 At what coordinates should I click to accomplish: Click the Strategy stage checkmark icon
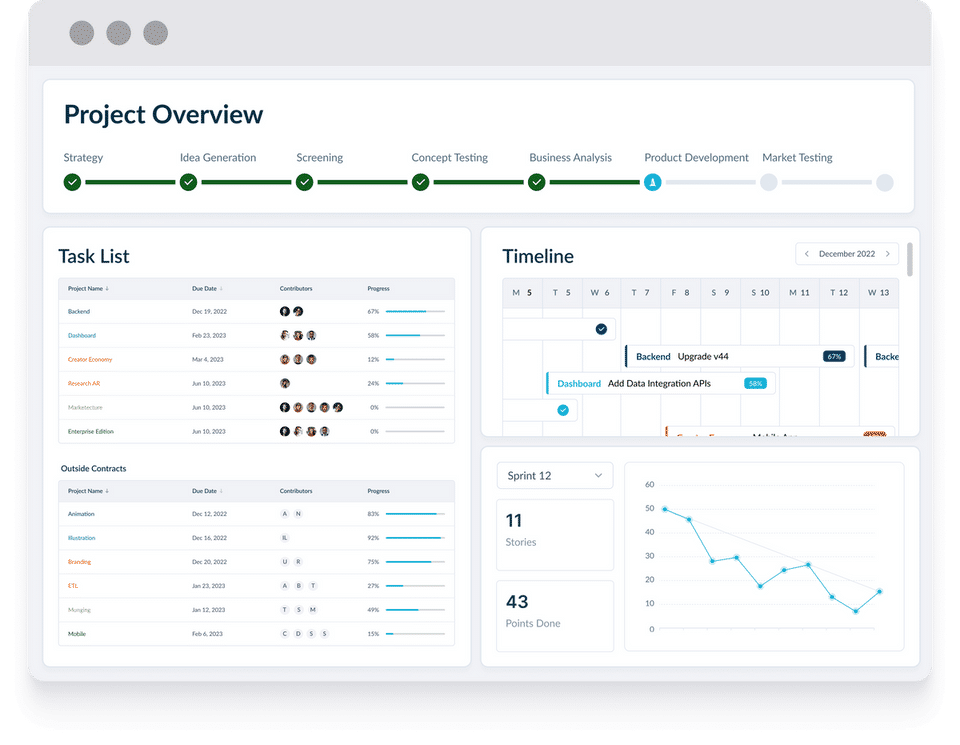pyautogui.click(x=72, y=182)
